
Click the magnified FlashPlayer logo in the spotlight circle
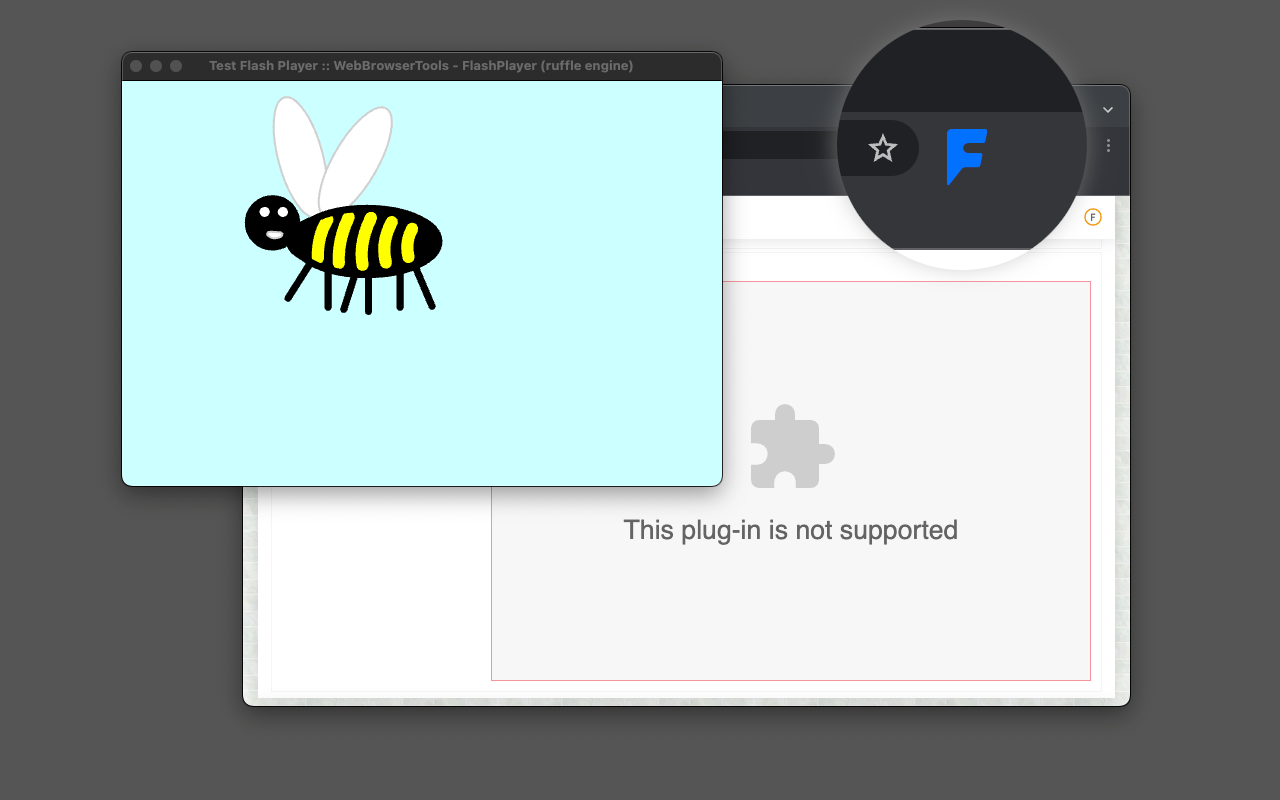click(965, 155)
